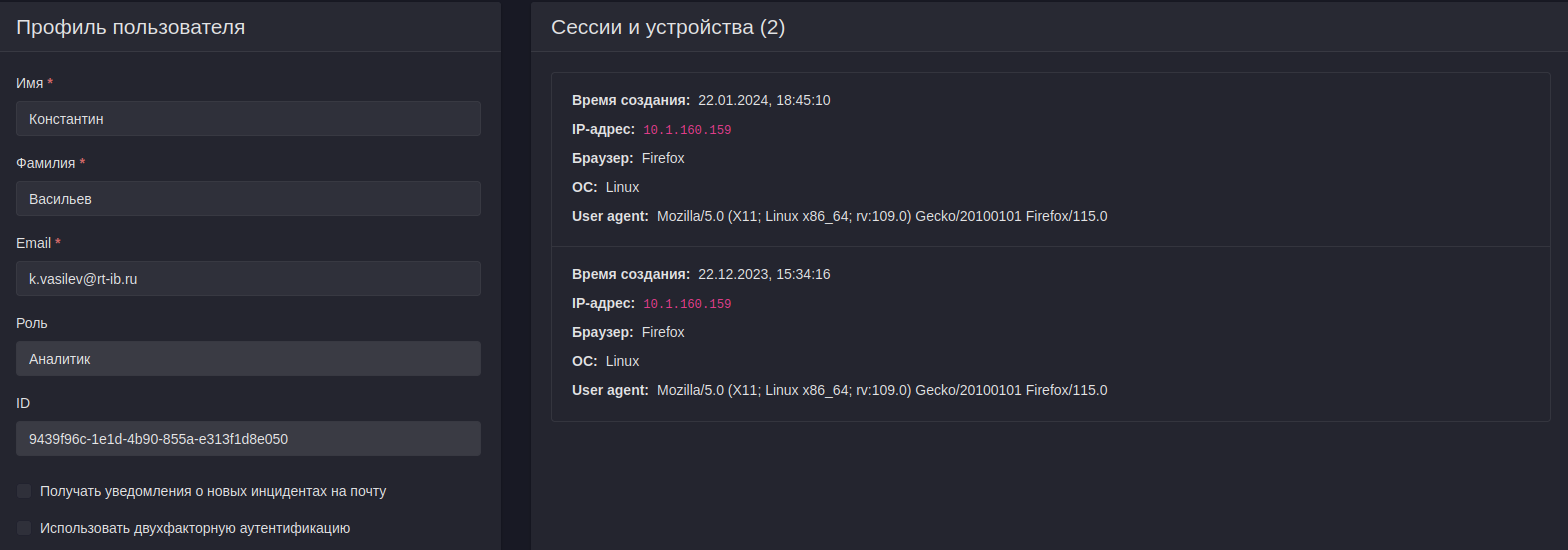Click the Имя field containing Константин
Viewport: 1568px width, 550px height.
pos(248,118)
